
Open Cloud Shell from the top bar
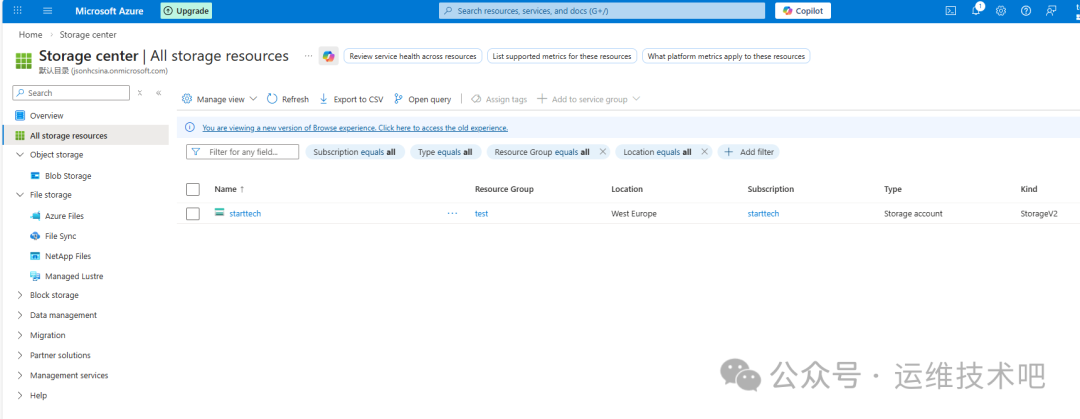(951, 11)
